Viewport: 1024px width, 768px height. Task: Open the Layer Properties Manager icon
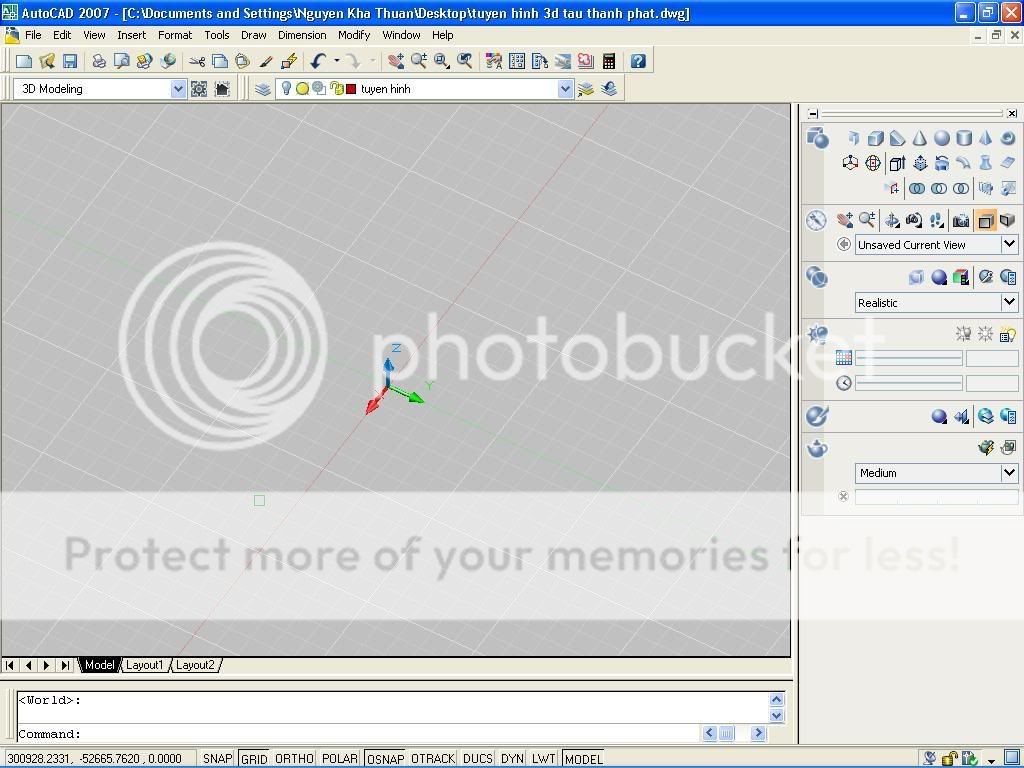(263, 89)
